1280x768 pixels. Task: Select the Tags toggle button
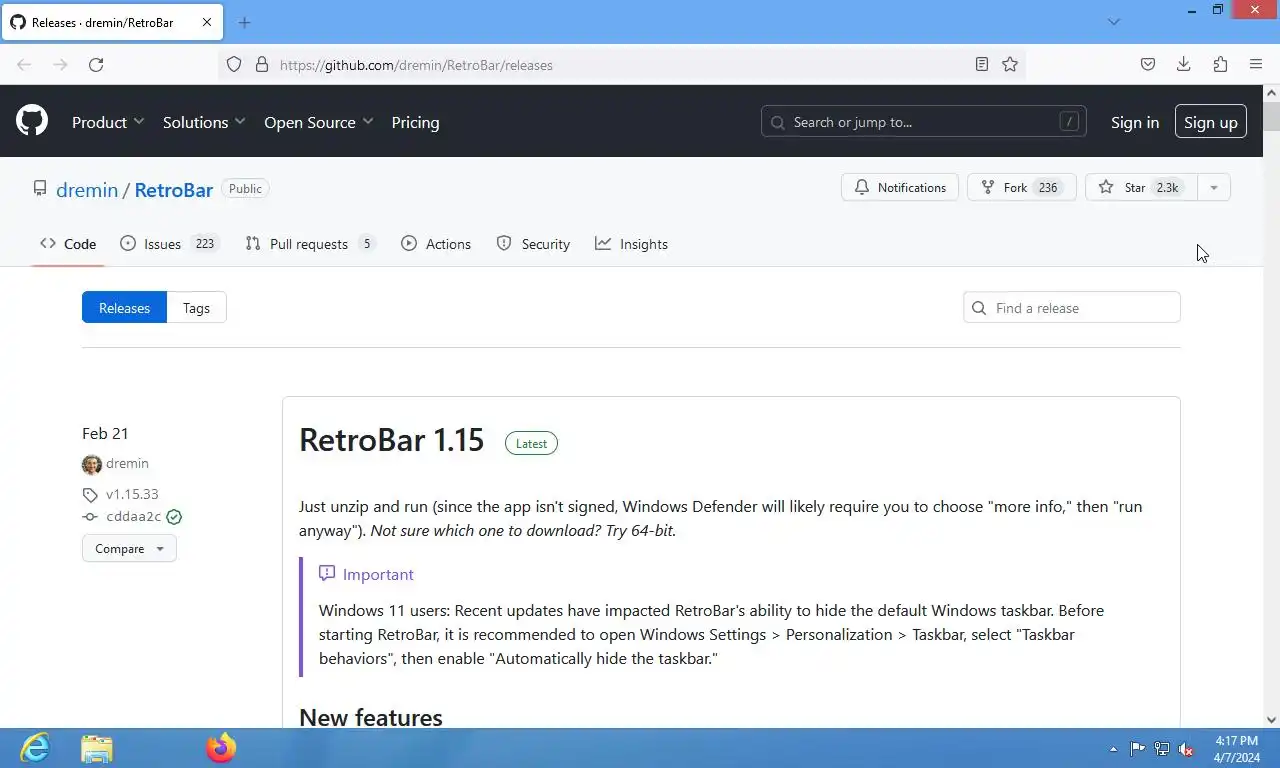196,307
